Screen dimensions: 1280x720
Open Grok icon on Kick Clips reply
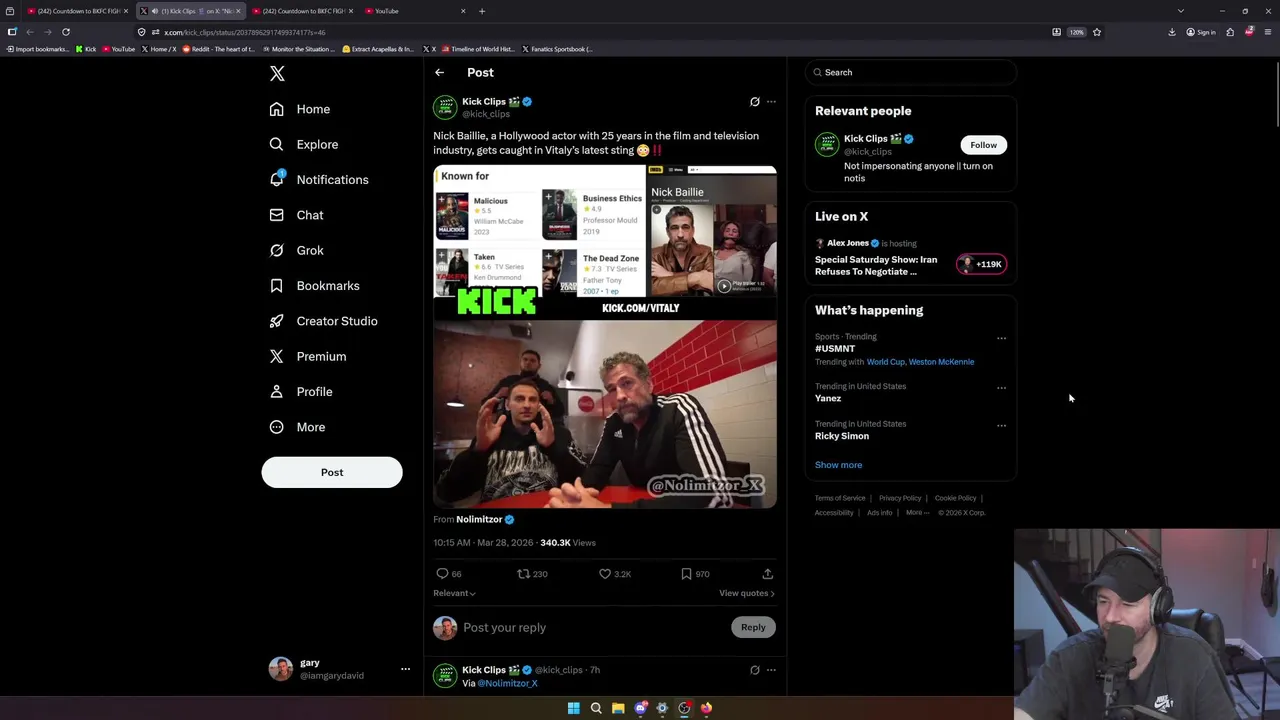point(755,670)
